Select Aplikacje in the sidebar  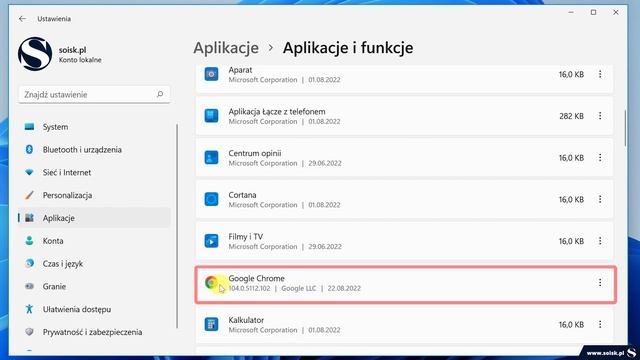pyautogui.click(x=94, y=218)
